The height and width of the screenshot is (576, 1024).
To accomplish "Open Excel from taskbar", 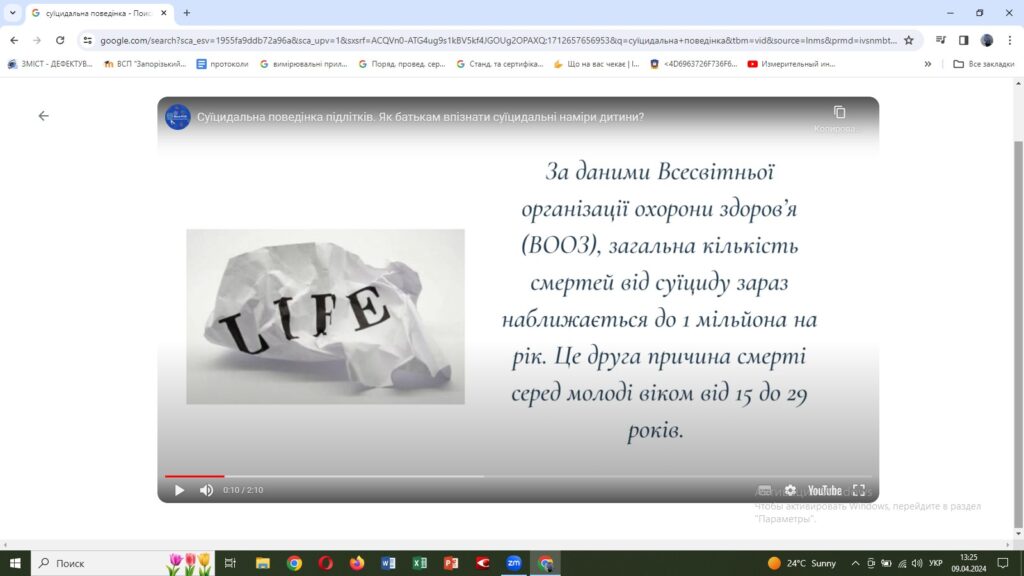I will tap(419, 563).
